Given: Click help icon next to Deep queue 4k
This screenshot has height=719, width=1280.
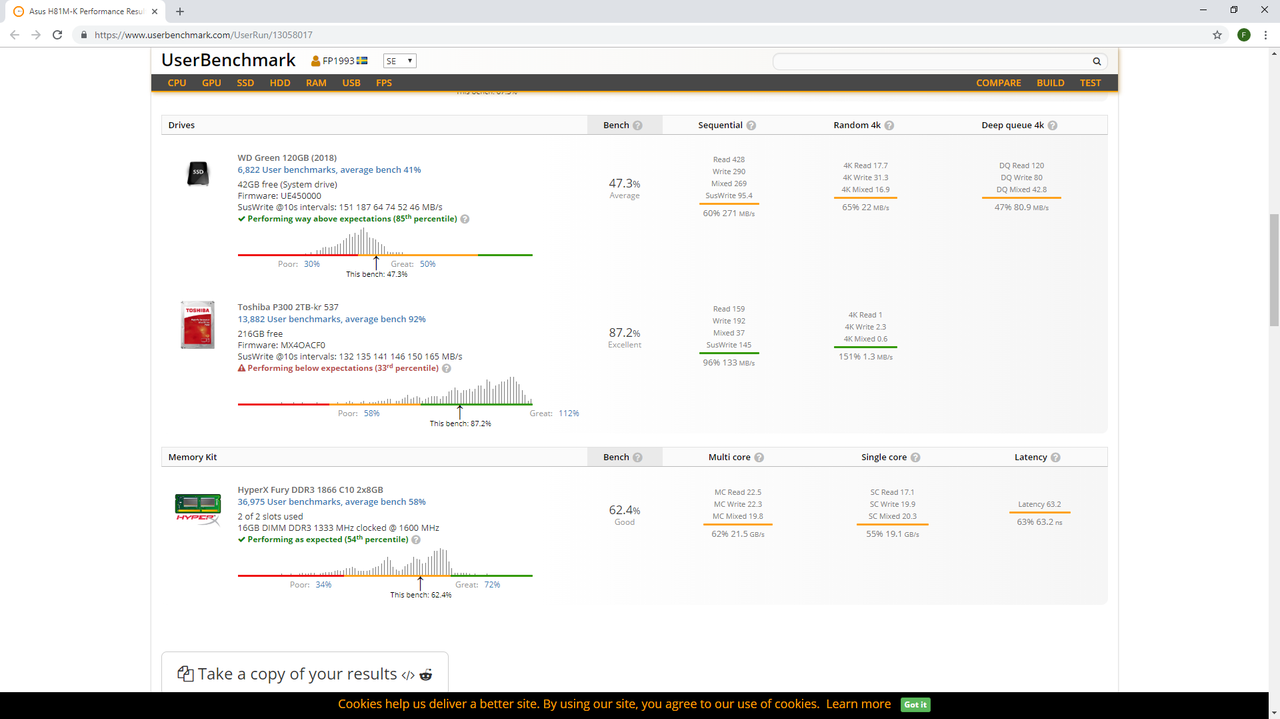Looking at the screenshot, I should 1052,125.
